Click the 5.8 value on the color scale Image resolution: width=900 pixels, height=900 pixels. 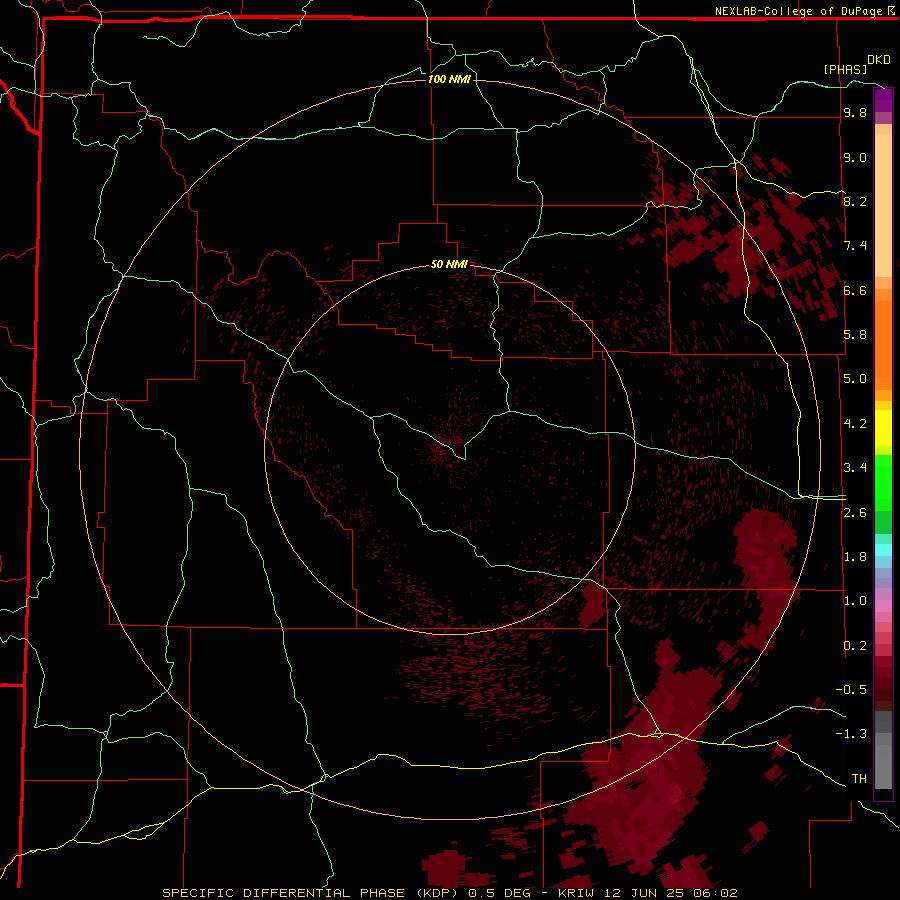coord(855,335)
